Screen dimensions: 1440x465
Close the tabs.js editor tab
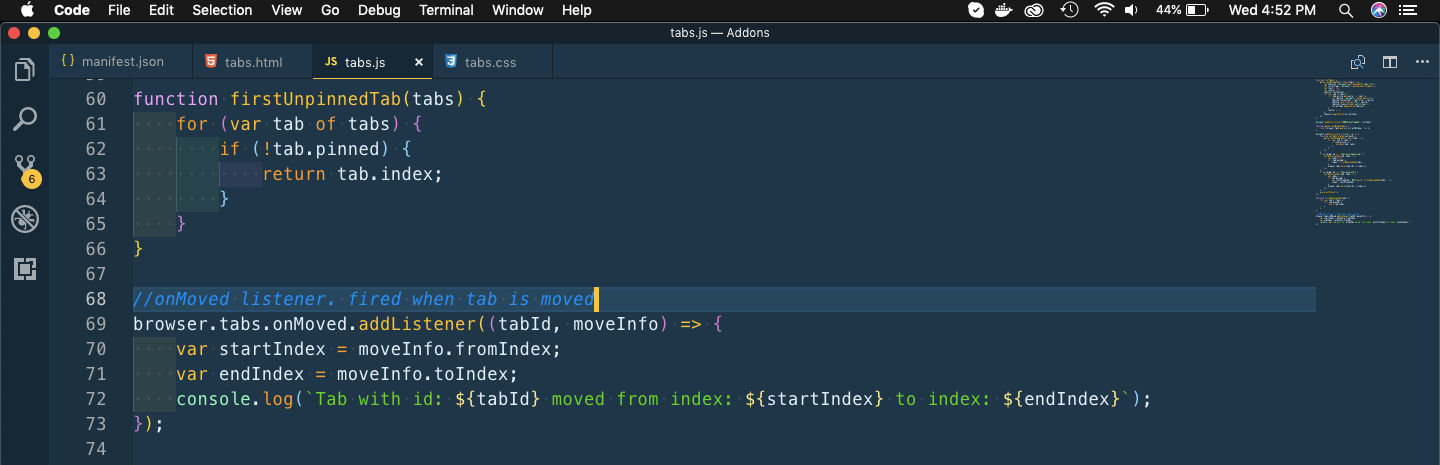point(419,62)
